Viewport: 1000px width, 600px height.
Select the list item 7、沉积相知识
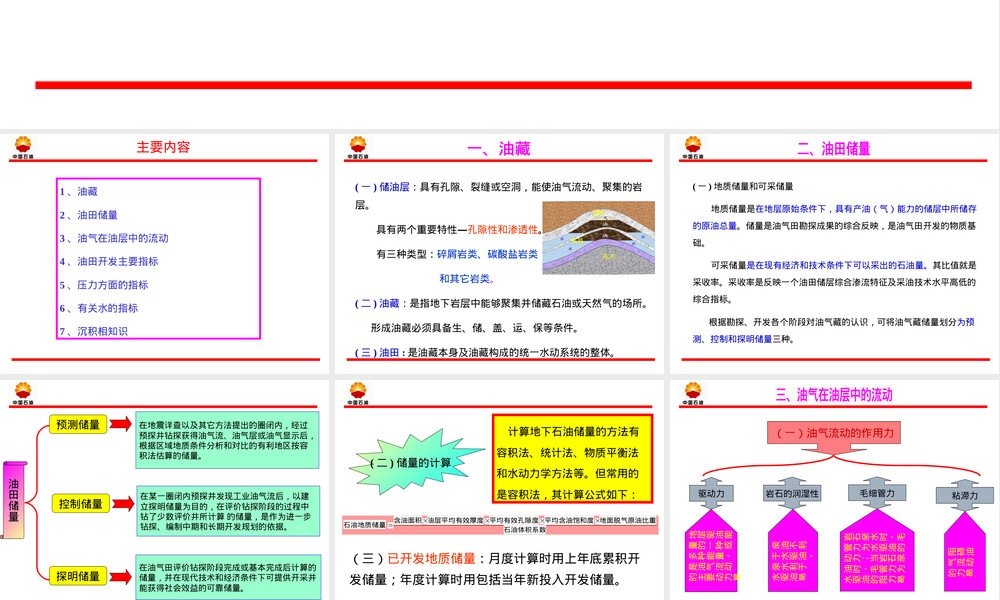(x=94, y=331)
